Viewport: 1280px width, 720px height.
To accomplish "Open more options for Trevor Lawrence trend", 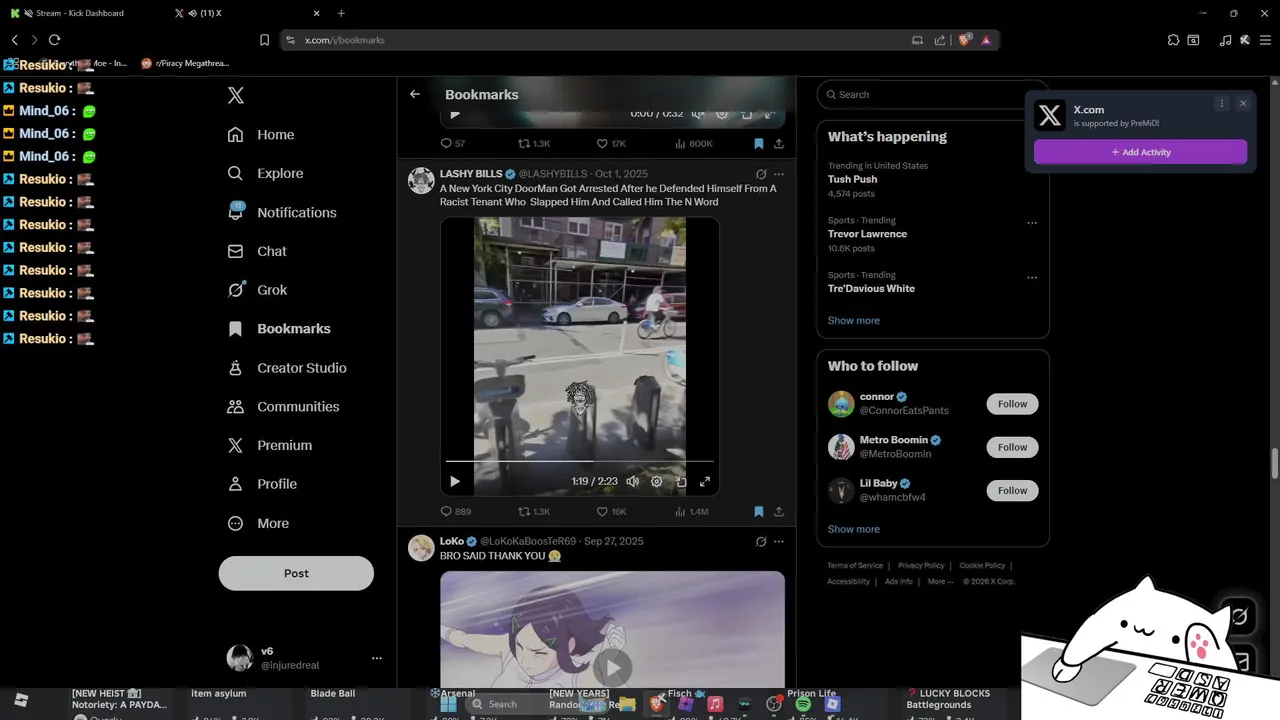I will point(1032,223).
